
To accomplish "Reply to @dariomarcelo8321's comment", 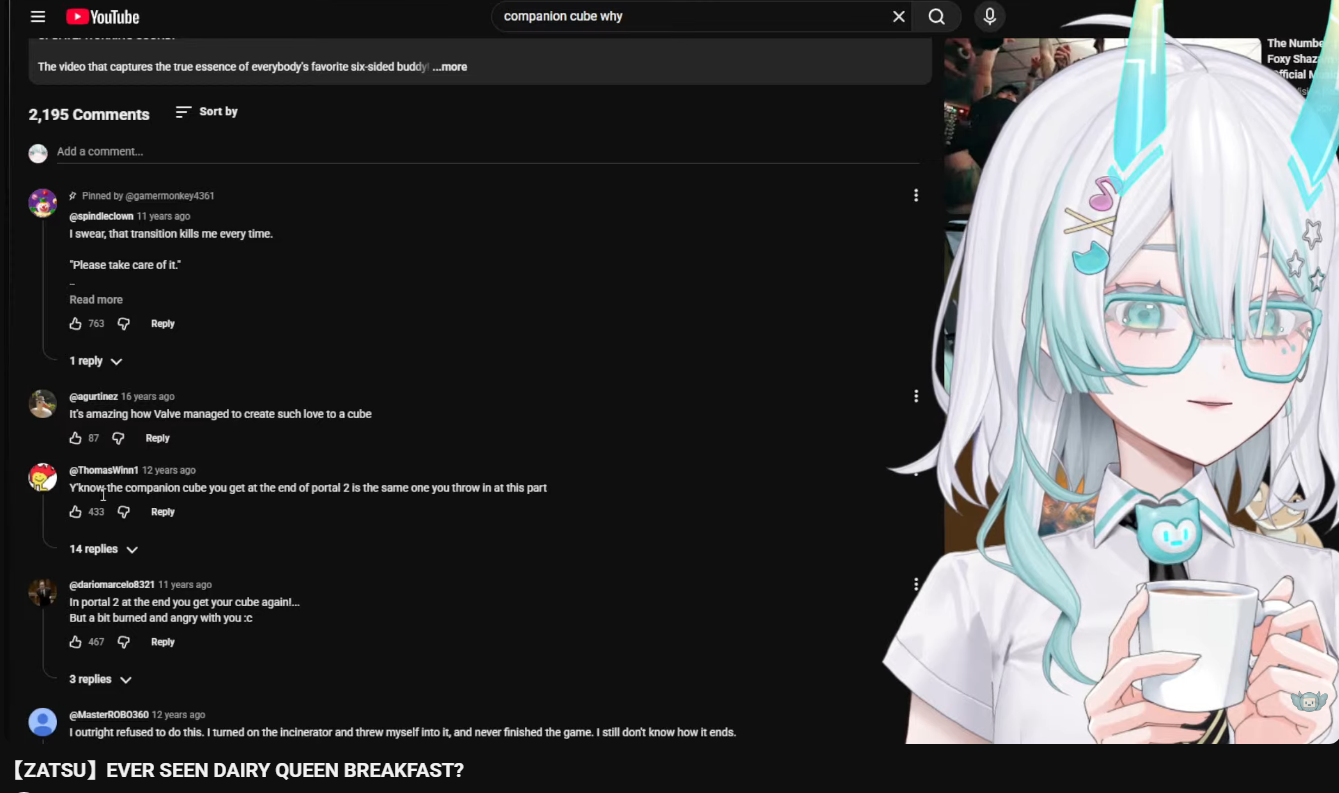I will 163,642.
